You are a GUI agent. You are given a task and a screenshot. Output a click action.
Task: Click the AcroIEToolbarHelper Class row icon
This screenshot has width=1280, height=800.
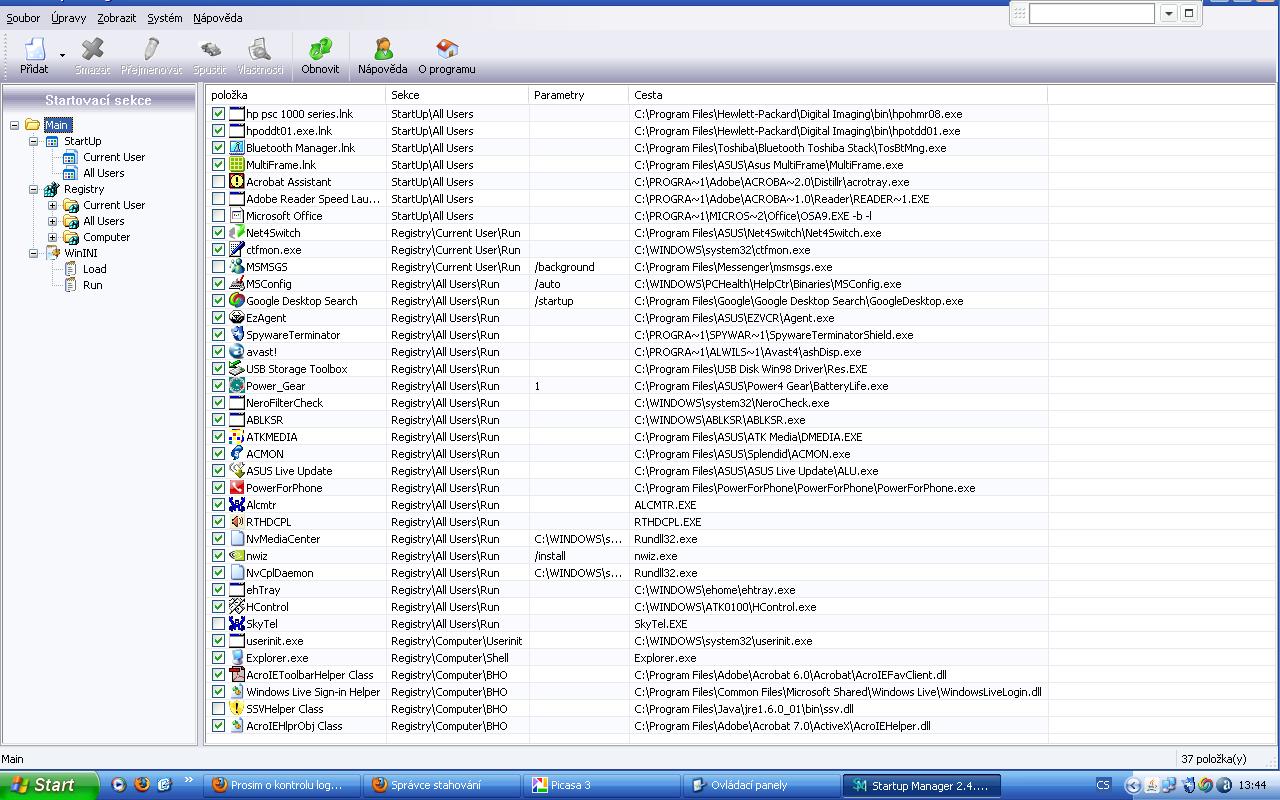(x=237, y=675)
